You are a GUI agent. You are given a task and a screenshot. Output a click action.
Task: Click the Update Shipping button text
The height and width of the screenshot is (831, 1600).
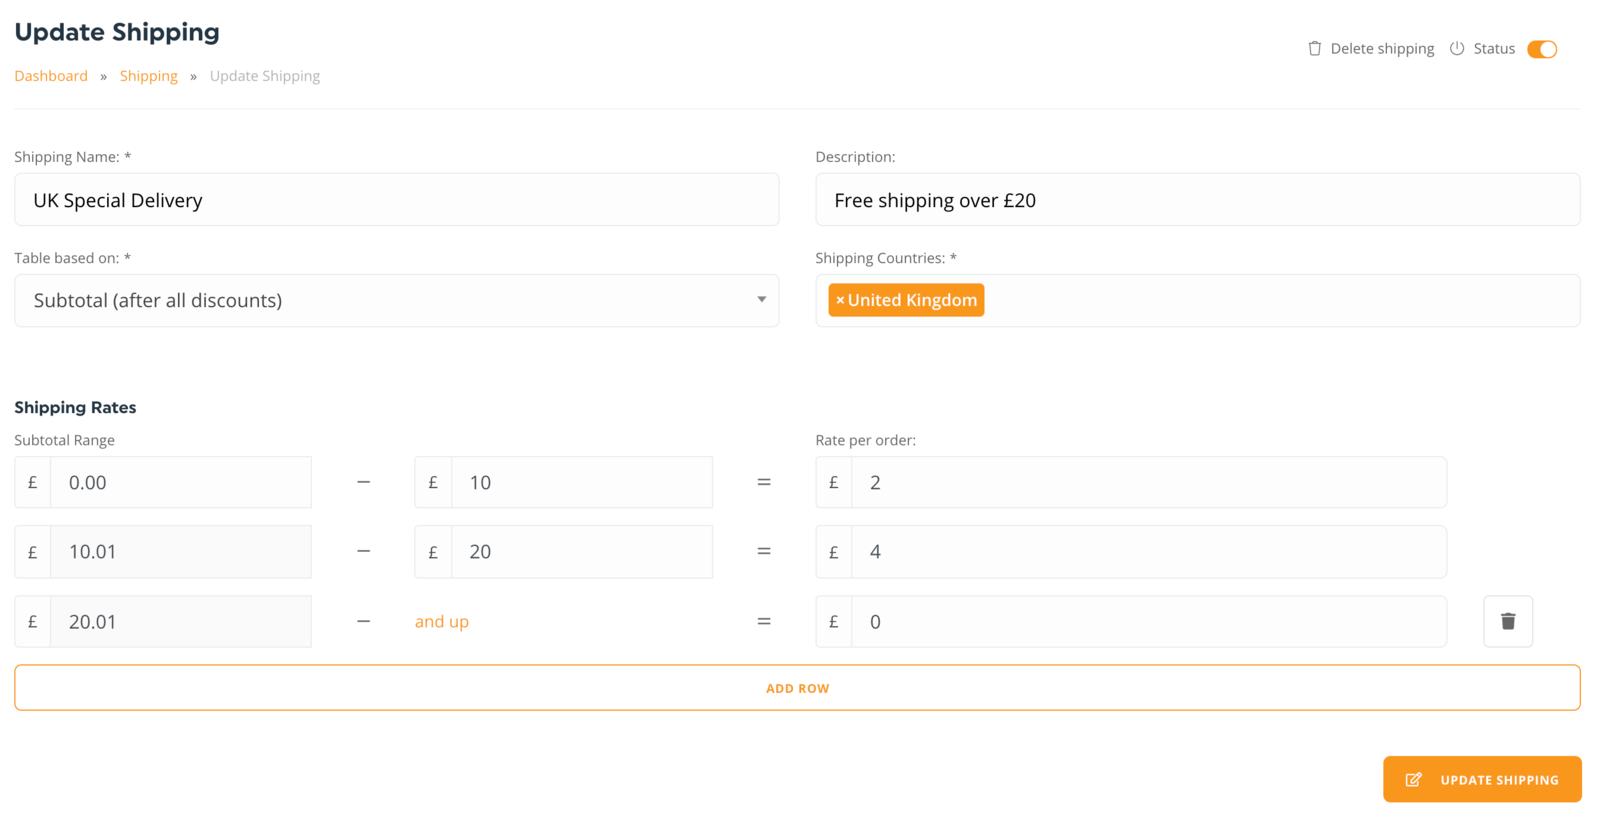click(1499, 780)
